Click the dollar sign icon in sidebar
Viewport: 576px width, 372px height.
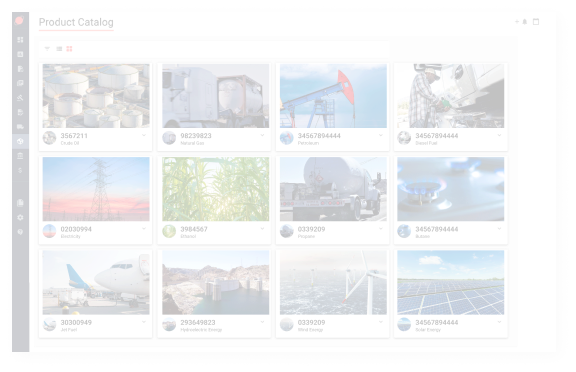pos(20,170)
